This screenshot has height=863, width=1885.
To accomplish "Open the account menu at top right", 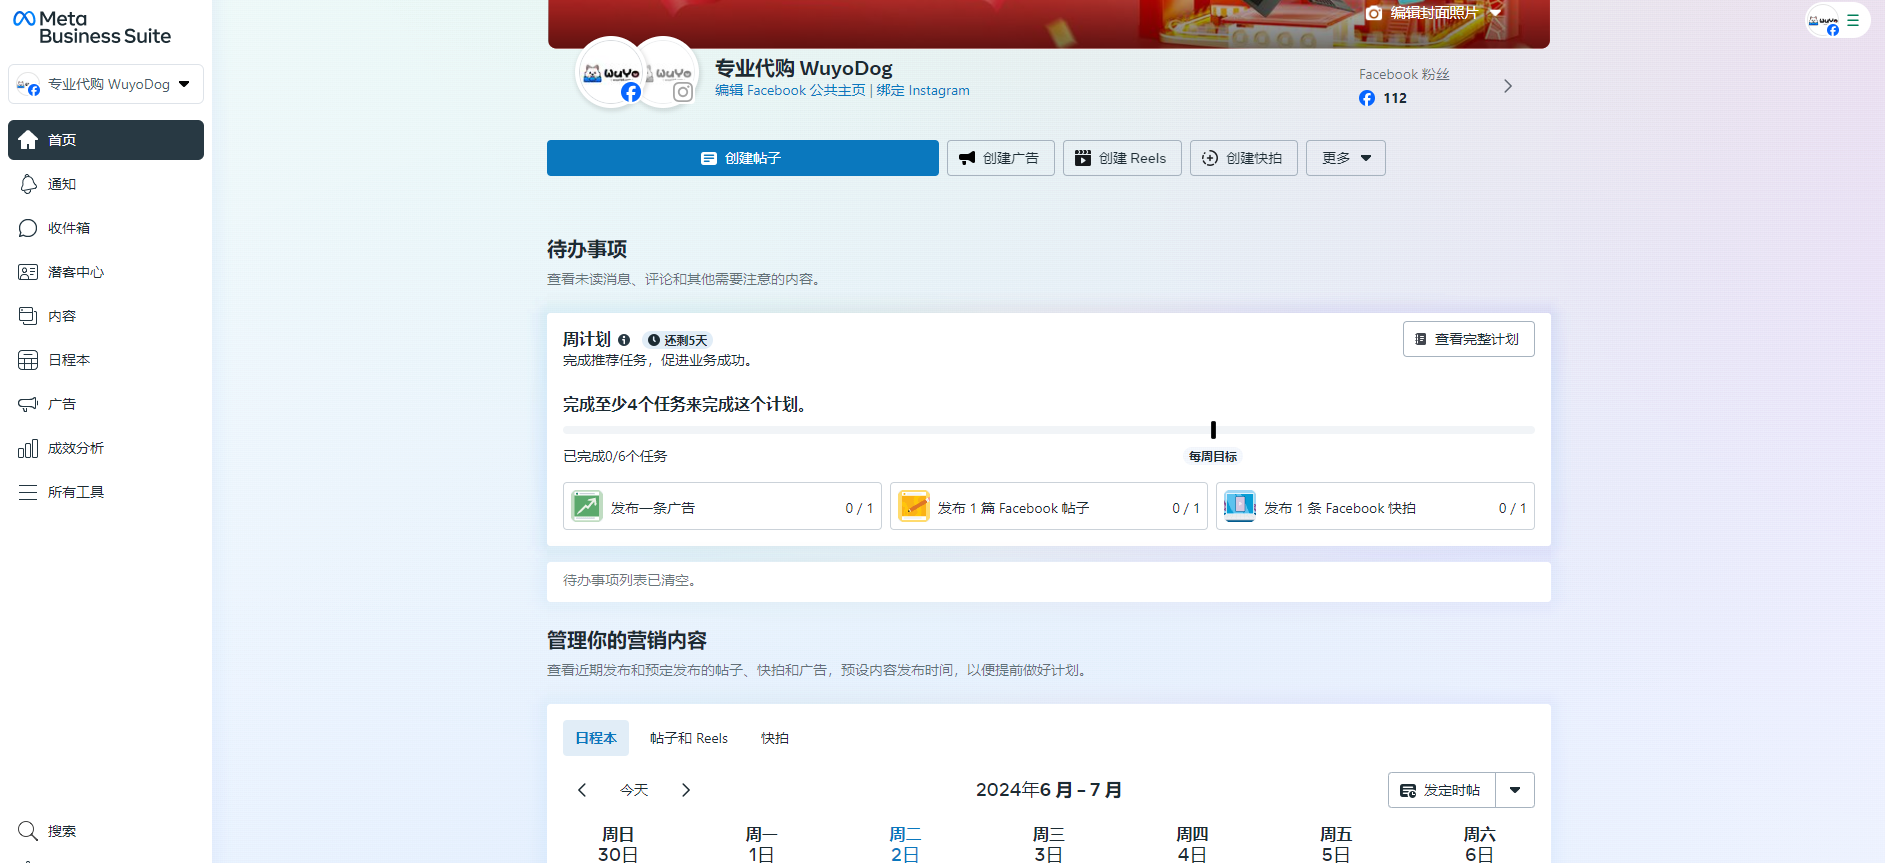I will 1837,20.
